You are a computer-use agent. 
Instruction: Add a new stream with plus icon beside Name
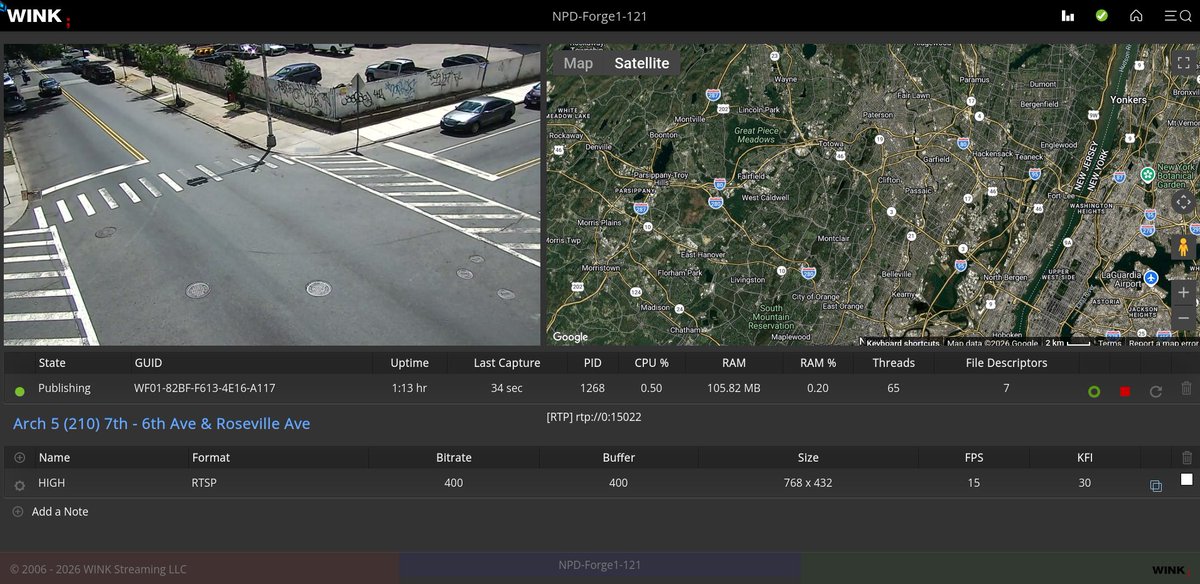(19, 457)
